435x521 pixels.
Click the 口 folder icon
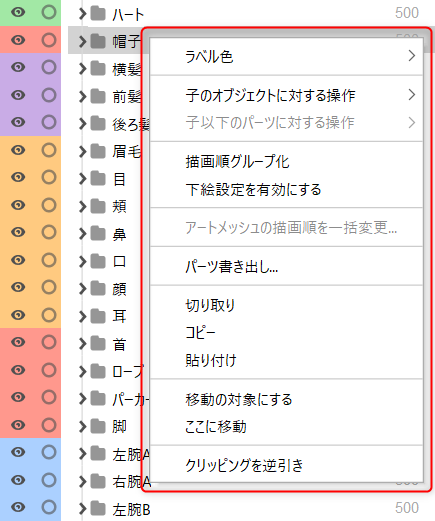click(x=98, y=261)
